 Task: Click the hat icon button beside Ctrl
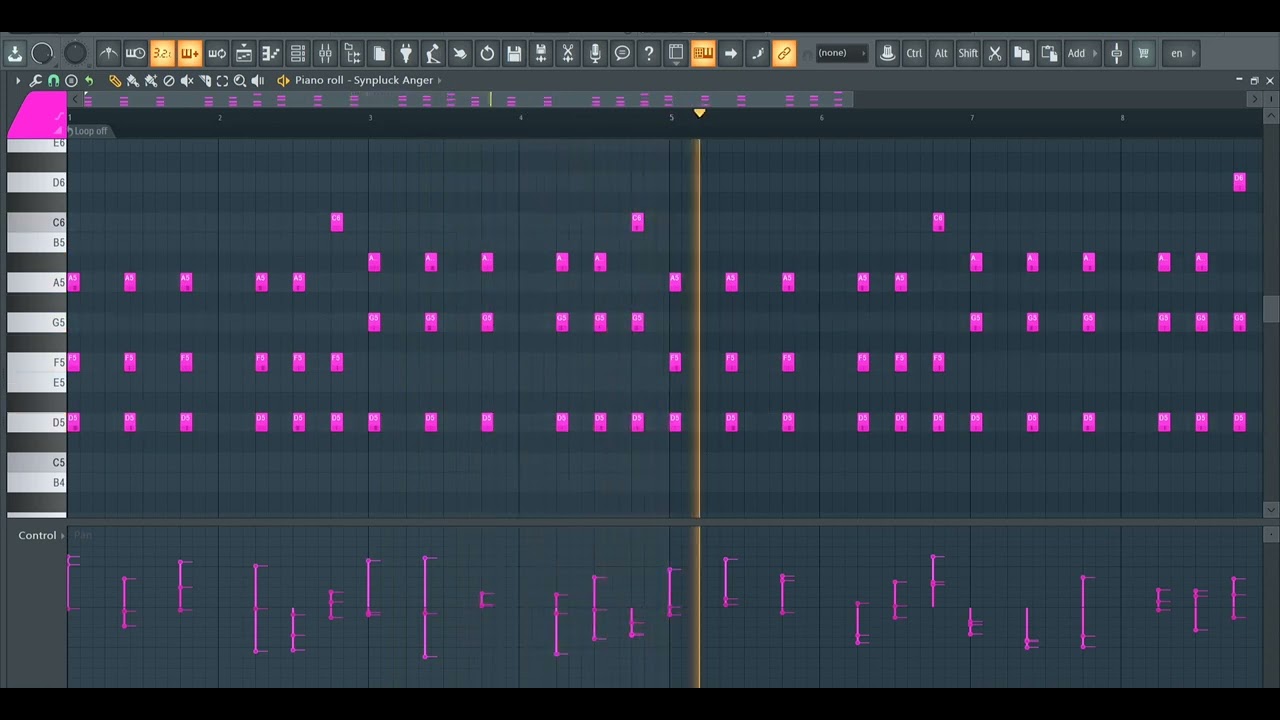point(887,53)
